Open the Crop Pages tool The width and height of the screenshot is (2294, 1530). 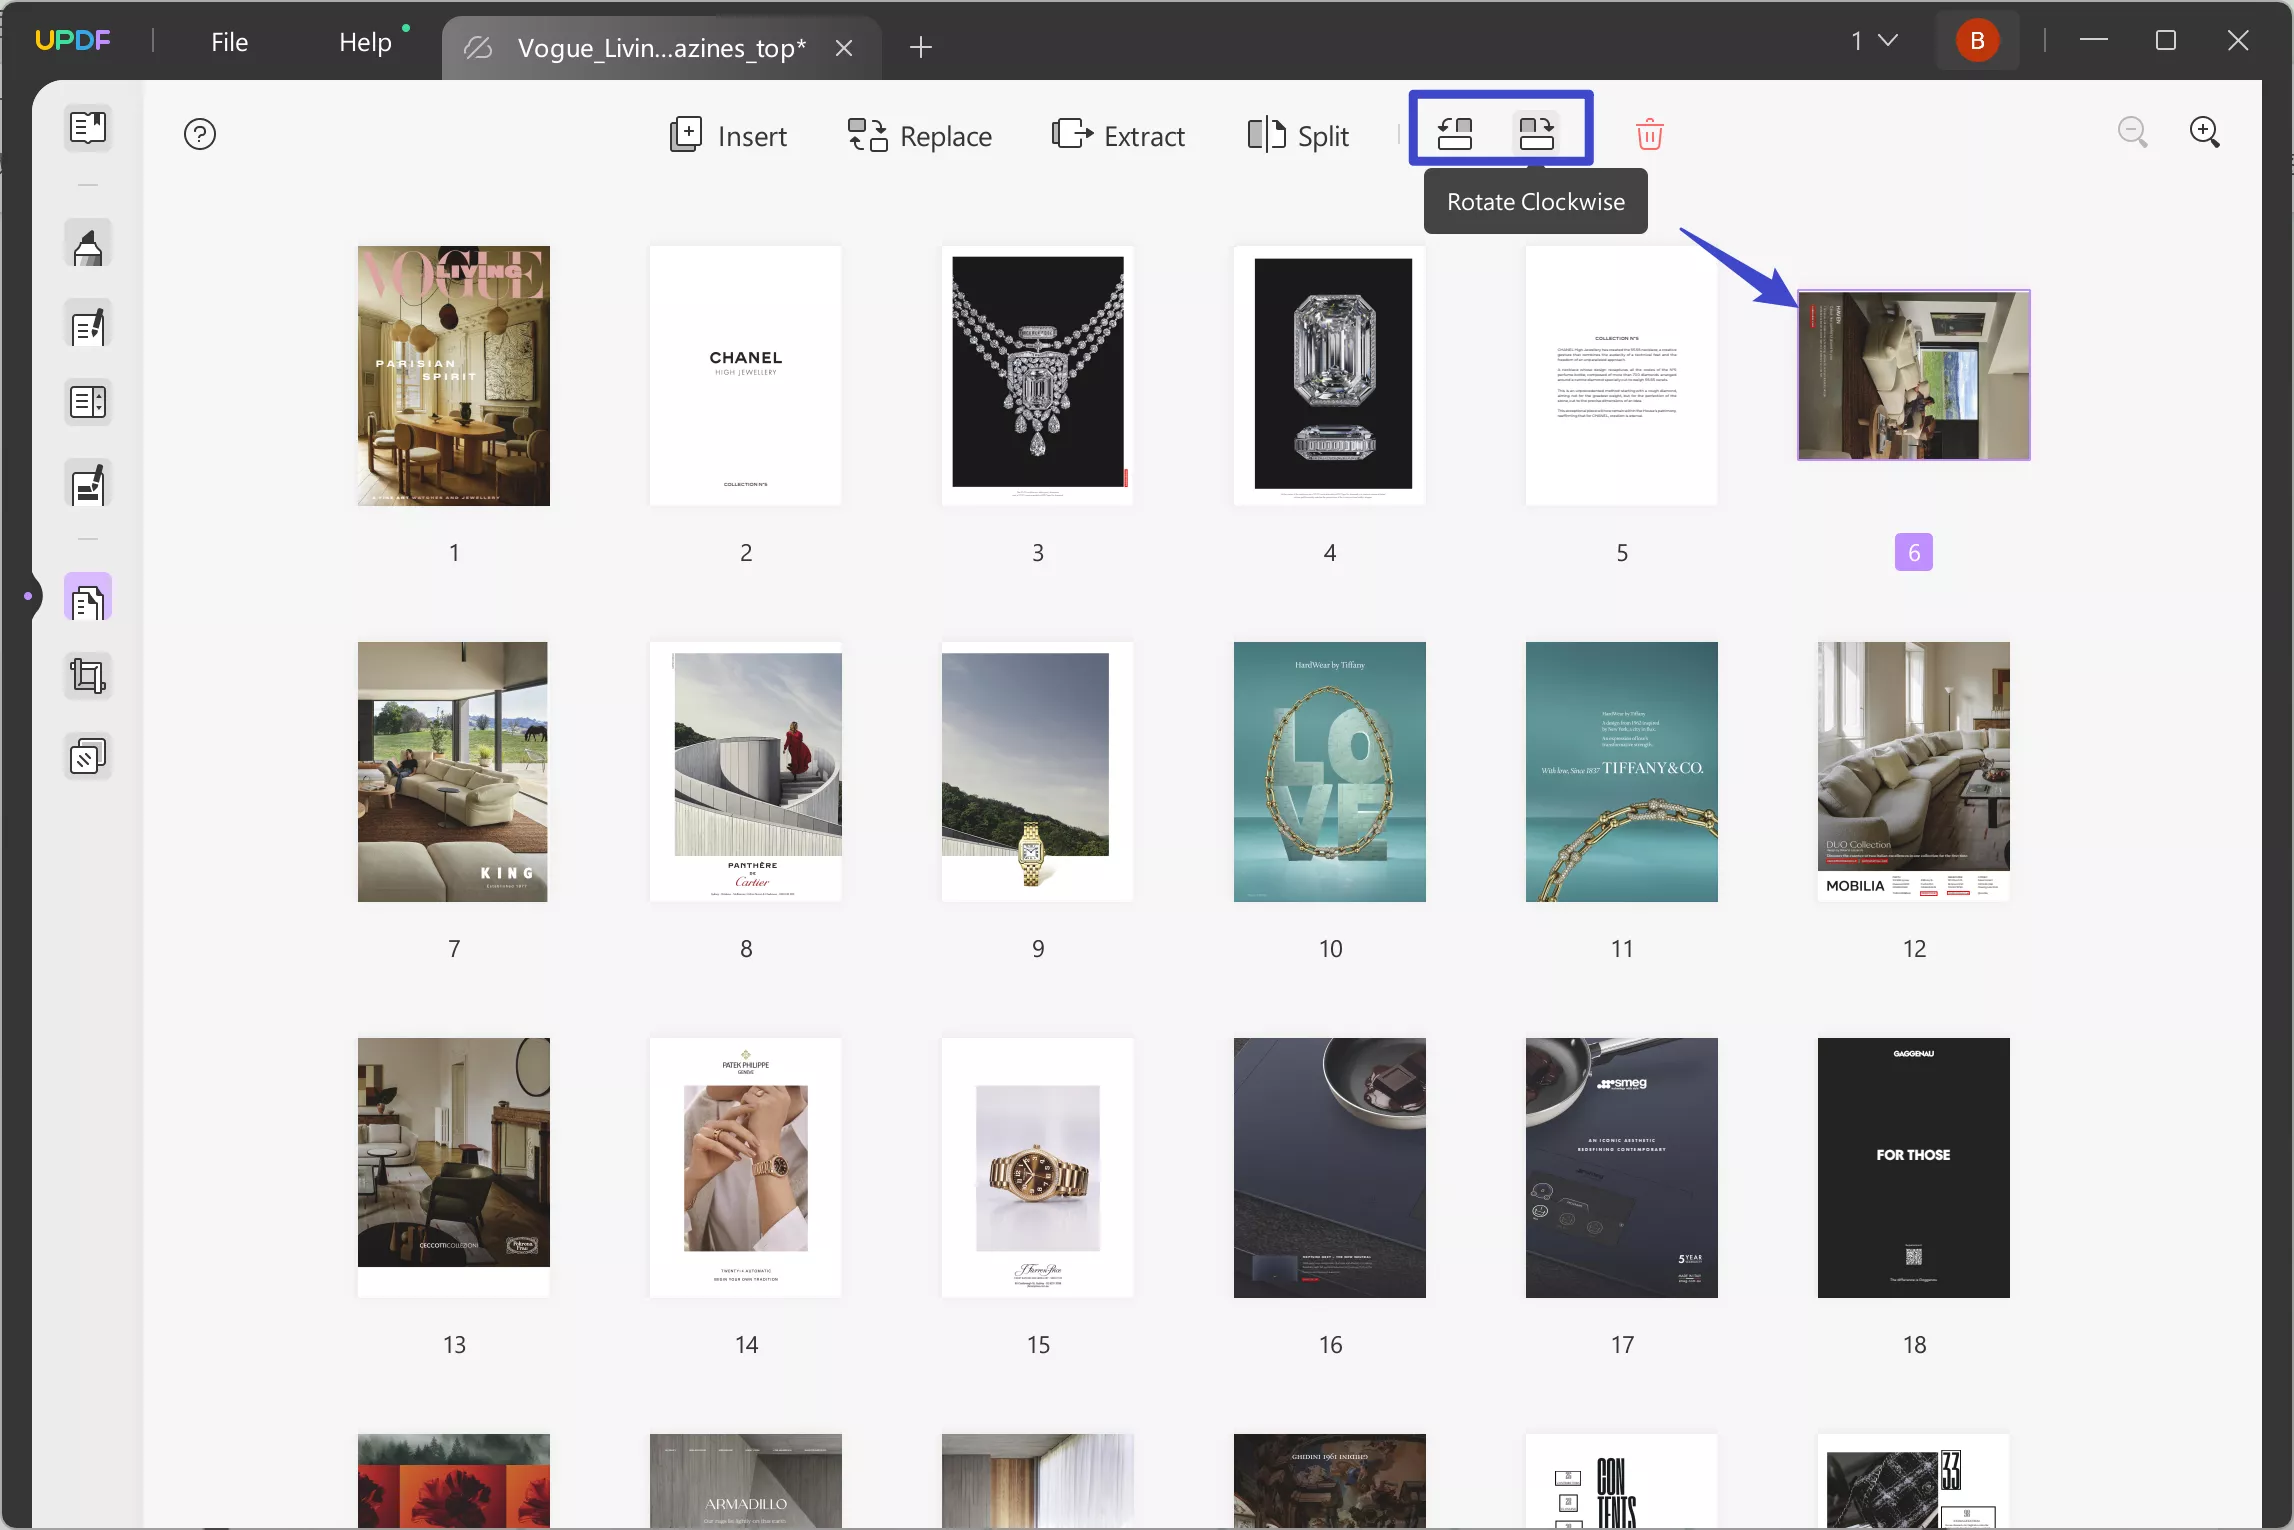click(88, 677)
